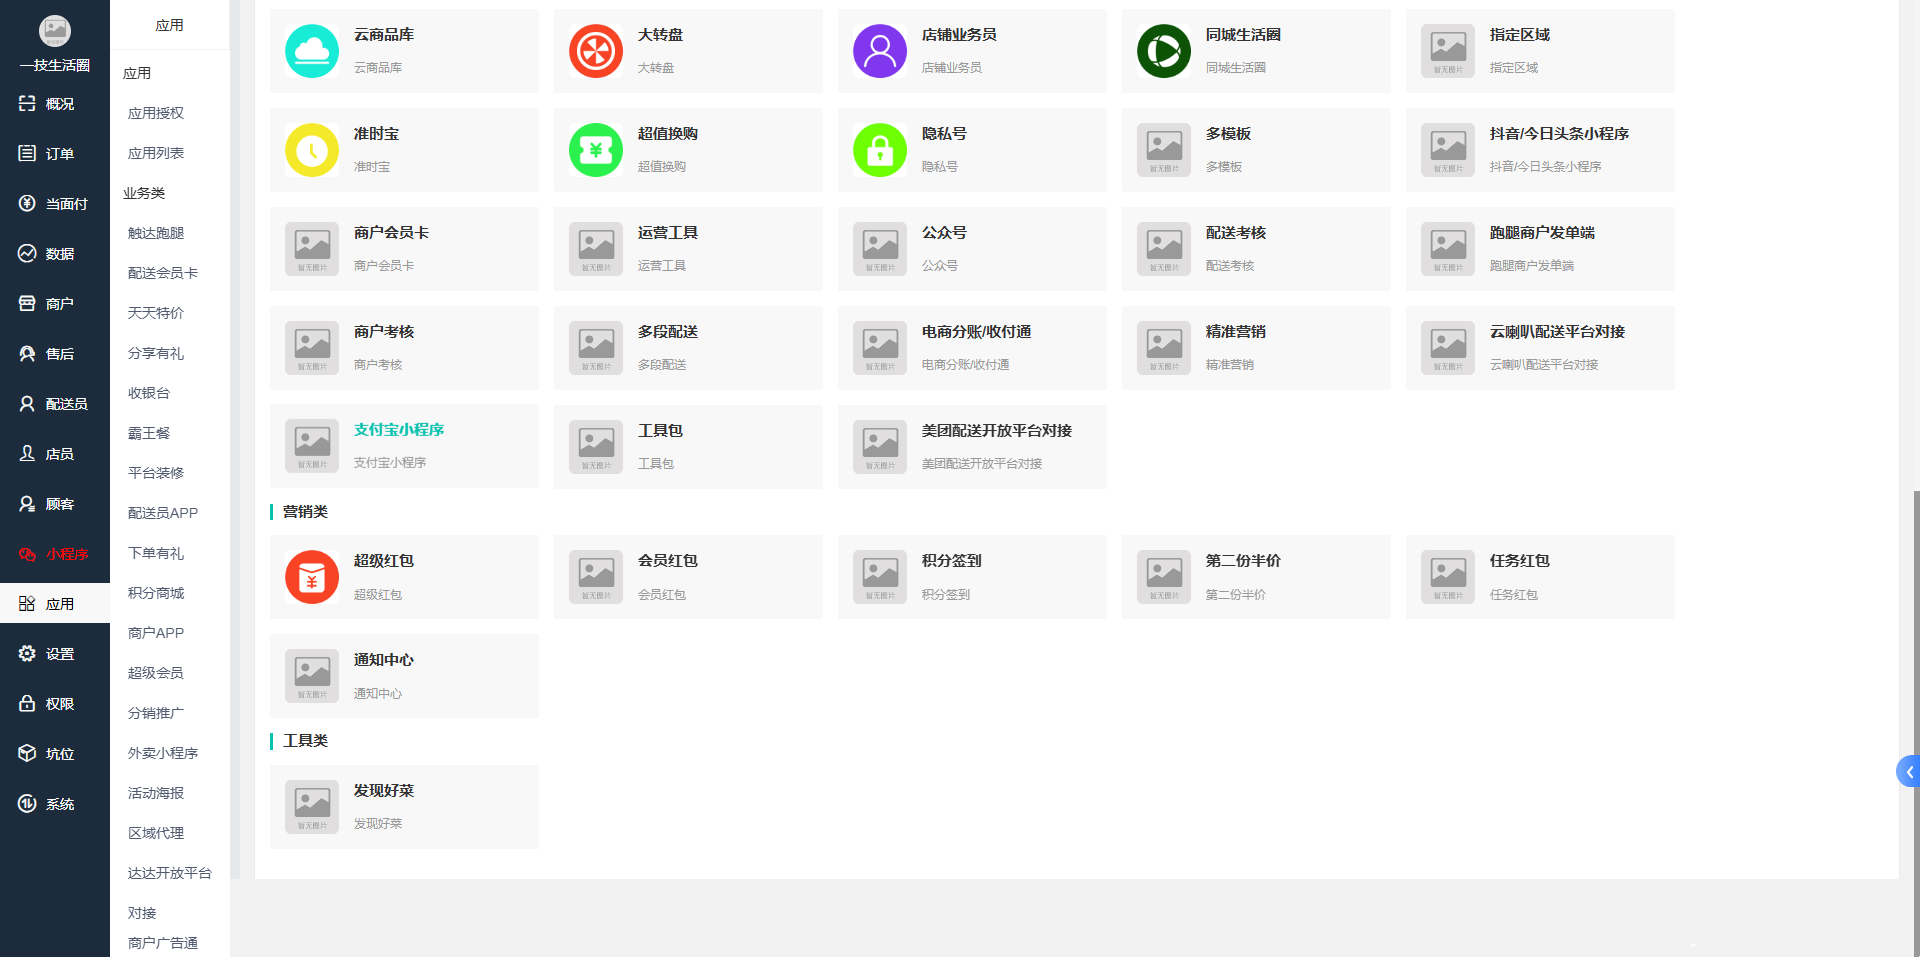Open 积分商城 from the secondary menu
1920x957 pixels.
pos(156,593)
